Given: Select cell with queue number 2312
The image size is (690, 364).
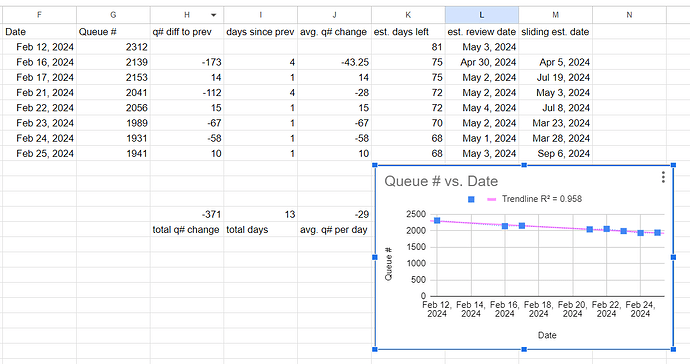Looking at the screenshot, I should (x=113, y=47).
